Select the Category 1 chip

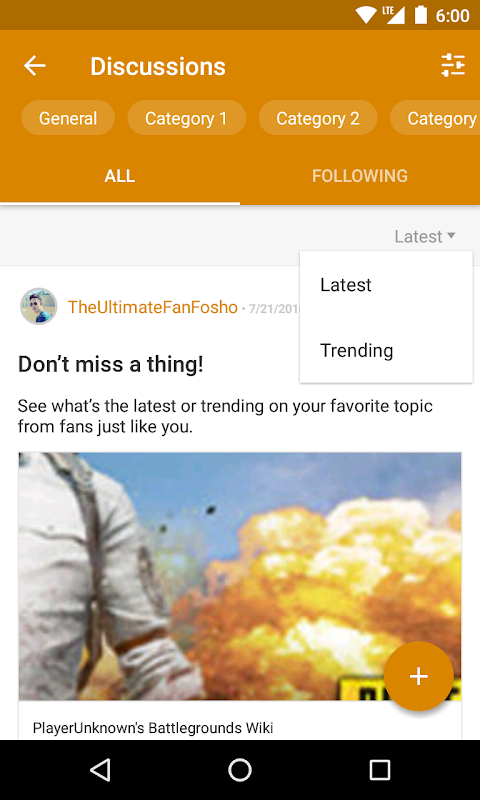186,118
